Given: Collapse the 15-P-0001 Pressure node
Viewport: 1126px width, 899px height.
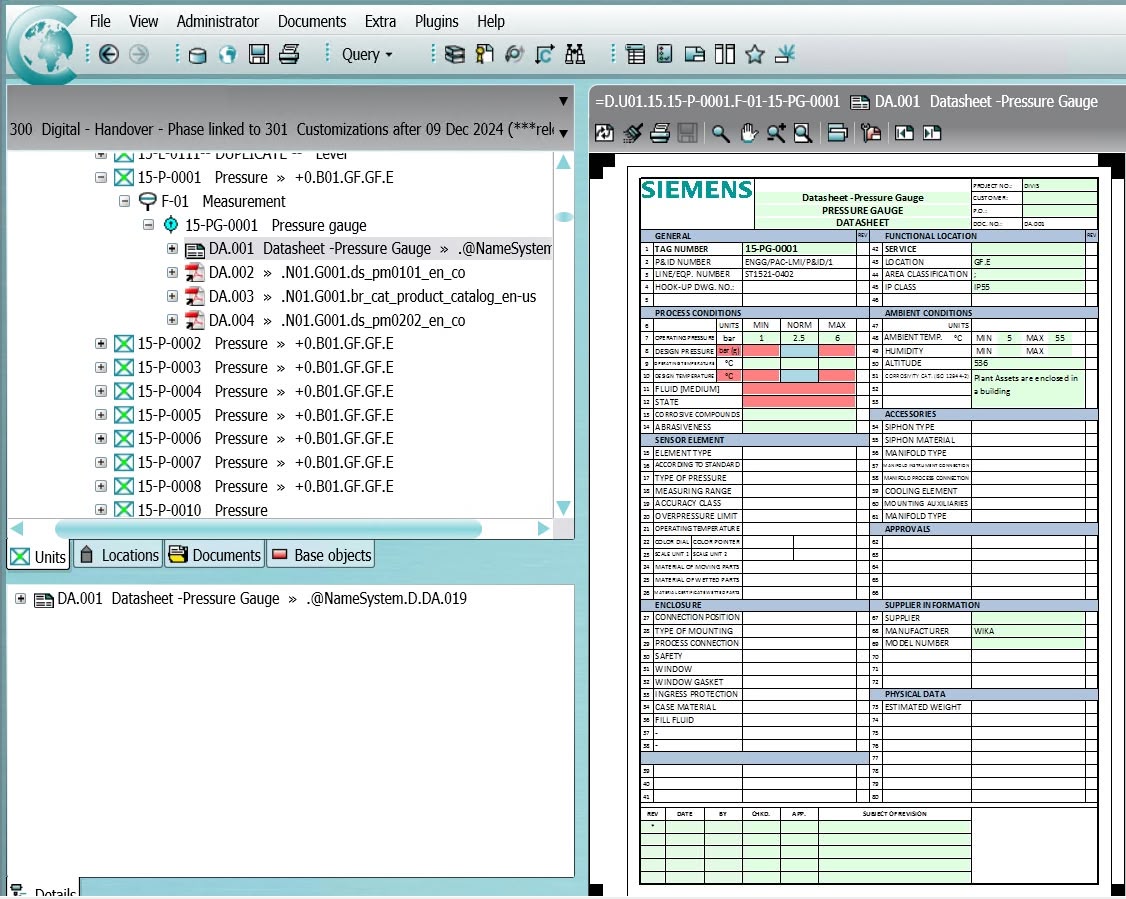Looking at the screenshot, I should [101, 178].
